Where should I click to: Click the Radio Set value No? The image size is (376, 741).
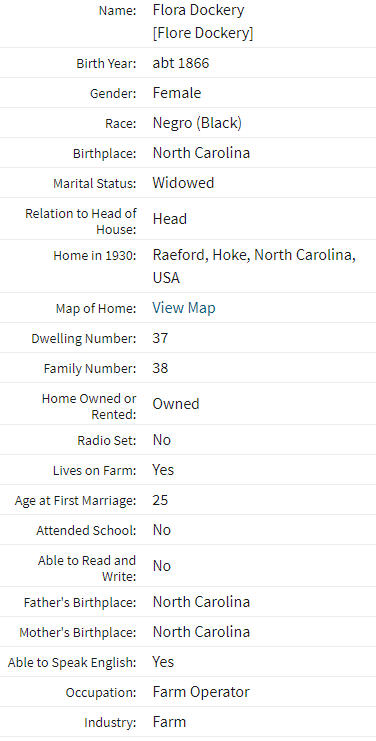[162, 440]
